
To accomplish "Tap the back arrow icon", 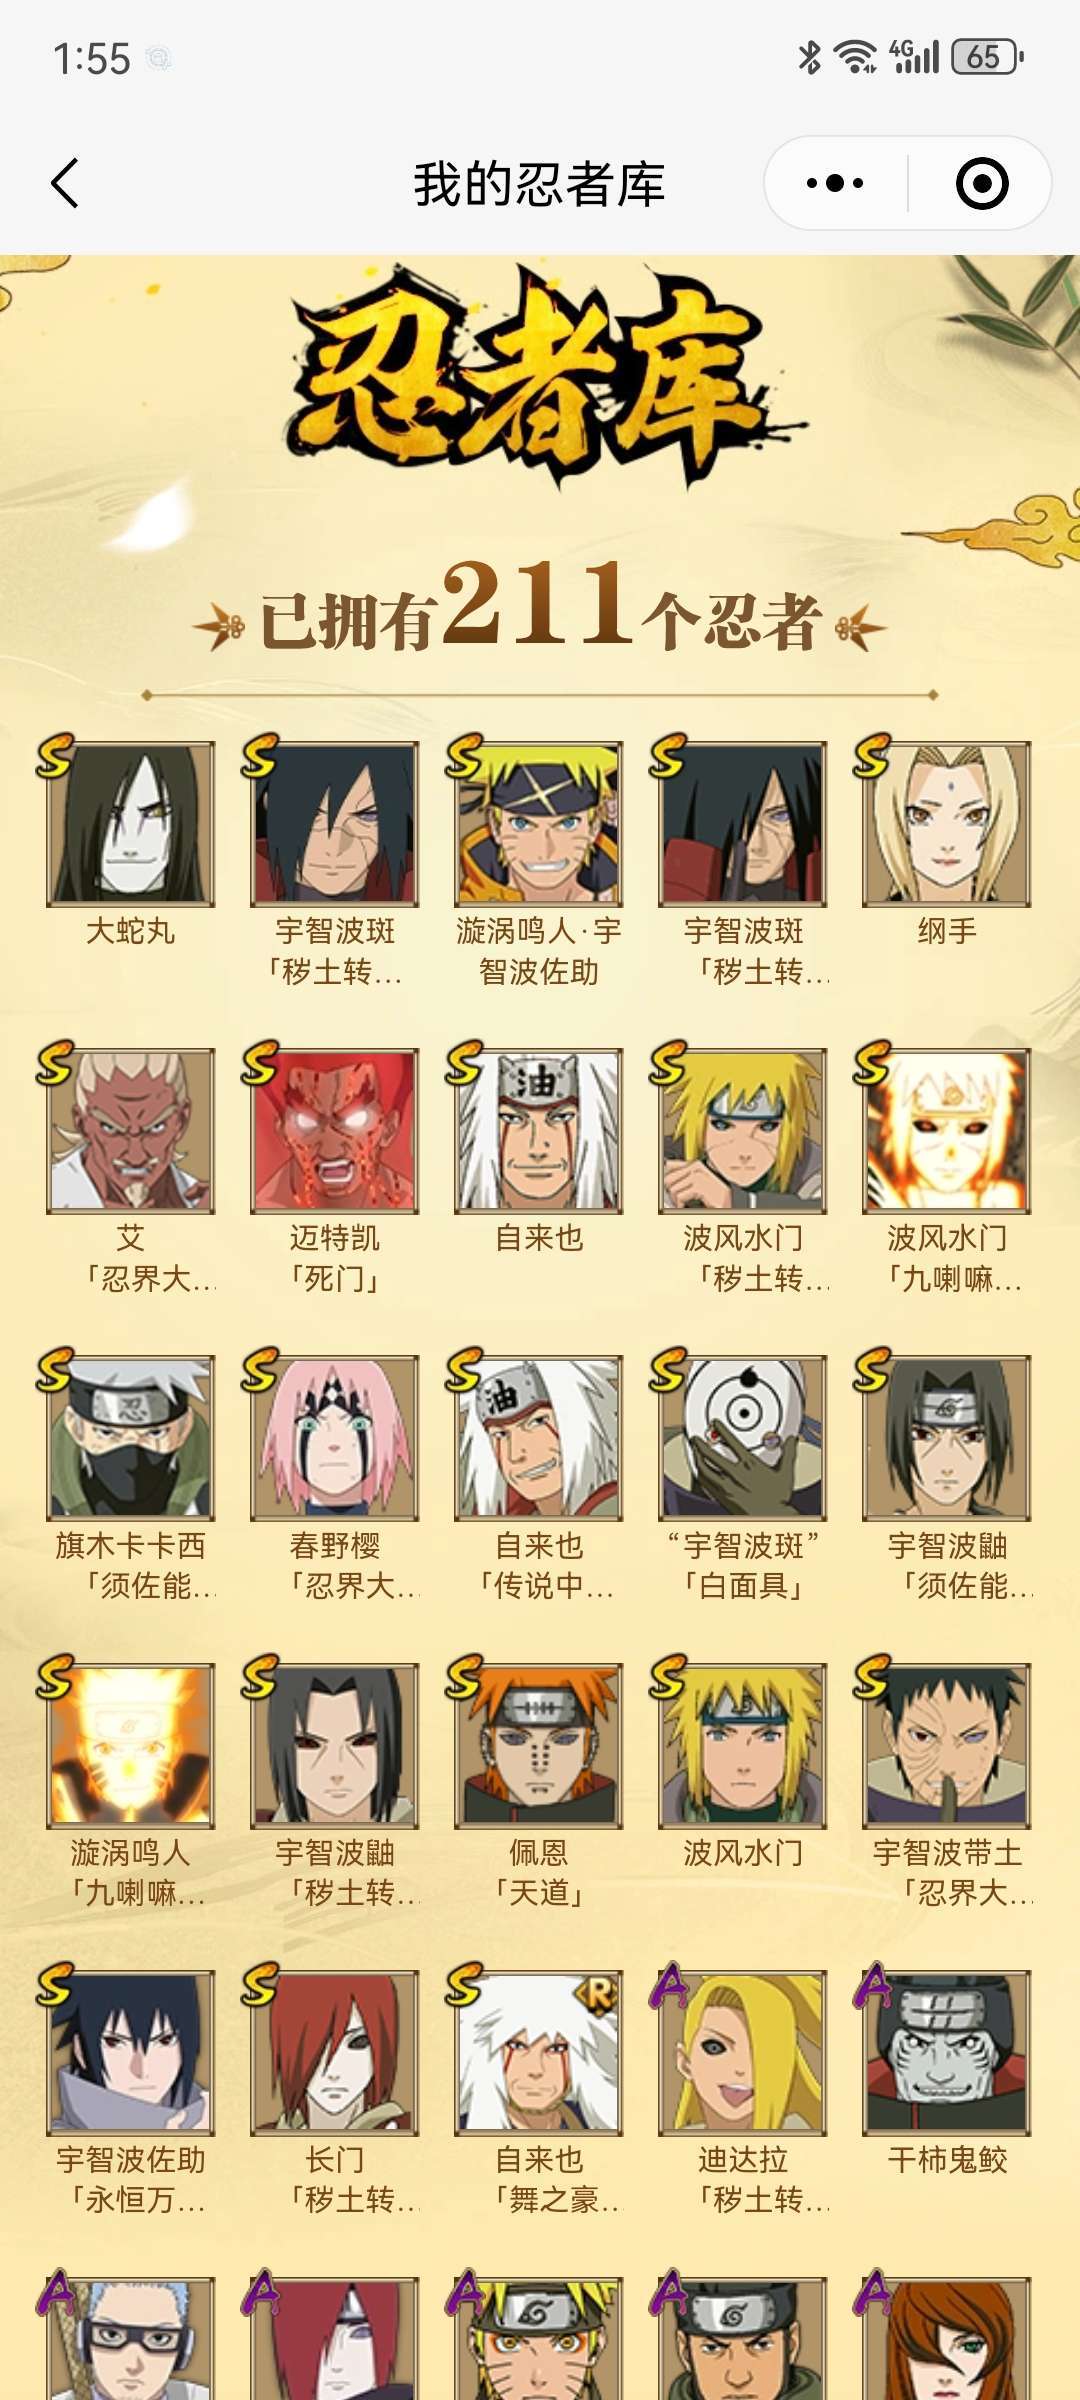I will (x=65, y=183).
